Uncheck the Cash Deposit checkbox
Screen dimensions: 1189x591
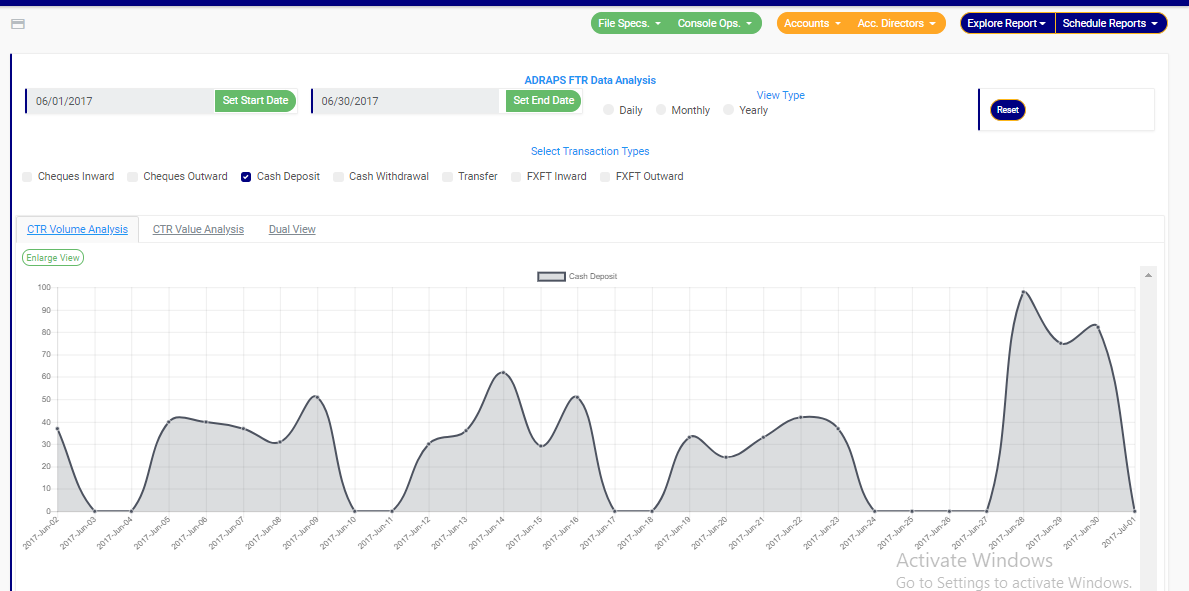pyautogui.click(x=246, y=177)
